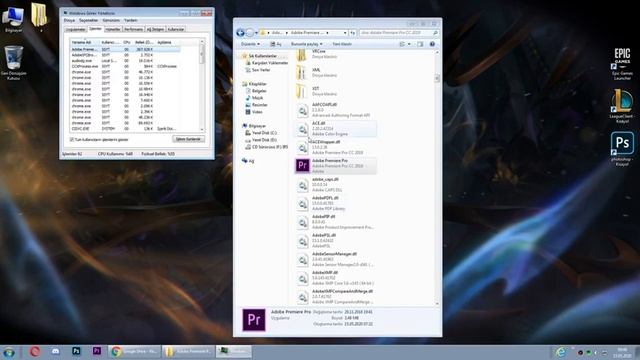The height and width of the screenshot is (360, 640).
Task: Select the ACE.dll file icon
Action: (x=302, y=129)
